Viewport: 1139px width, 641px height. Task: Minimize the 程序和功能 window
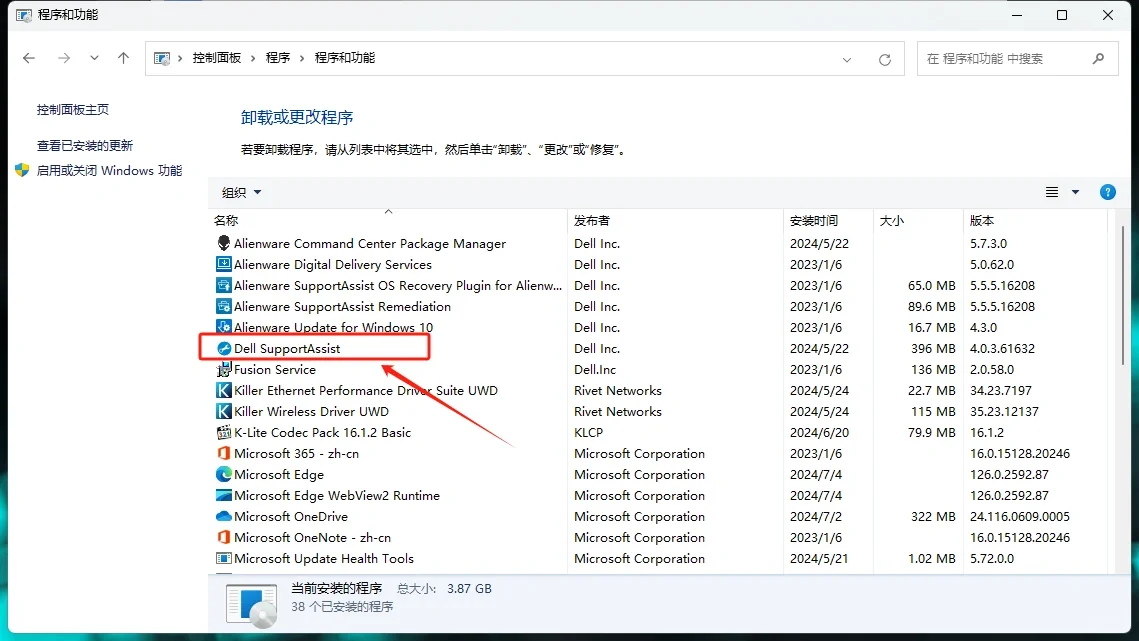point(1017,15)
